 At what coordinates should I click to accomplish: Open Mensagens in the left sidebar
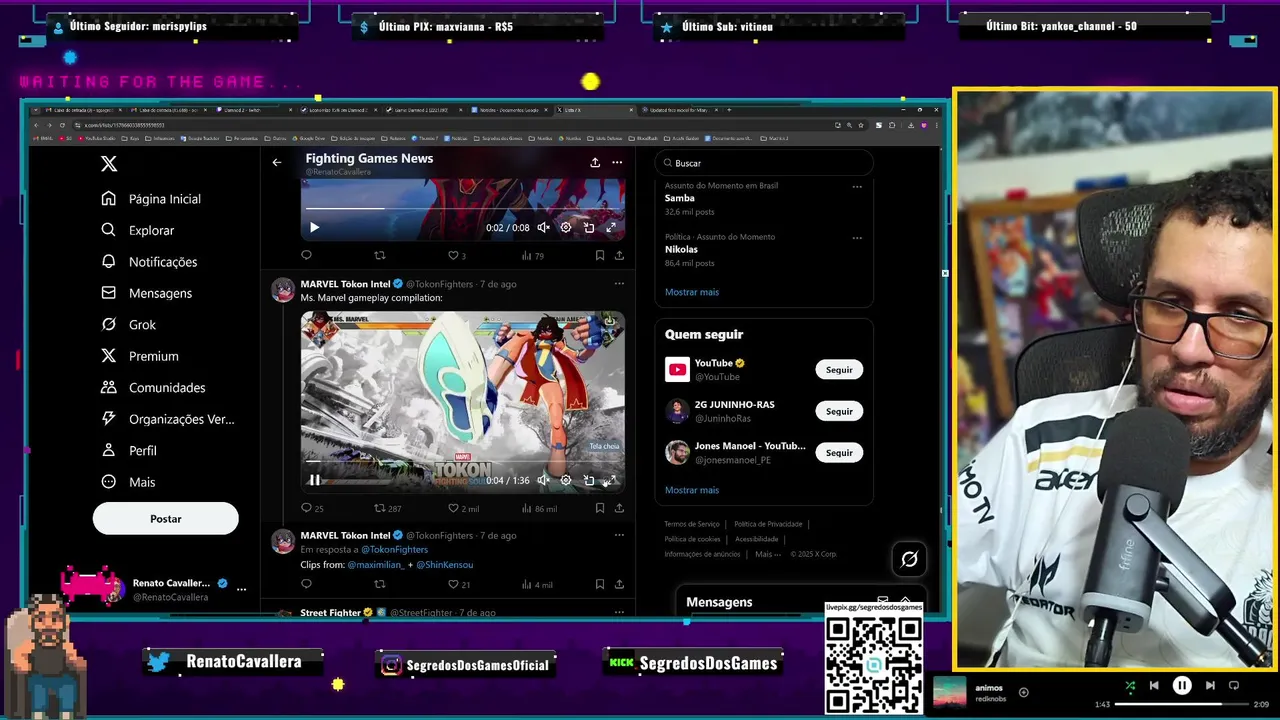[x=146, y=293]
